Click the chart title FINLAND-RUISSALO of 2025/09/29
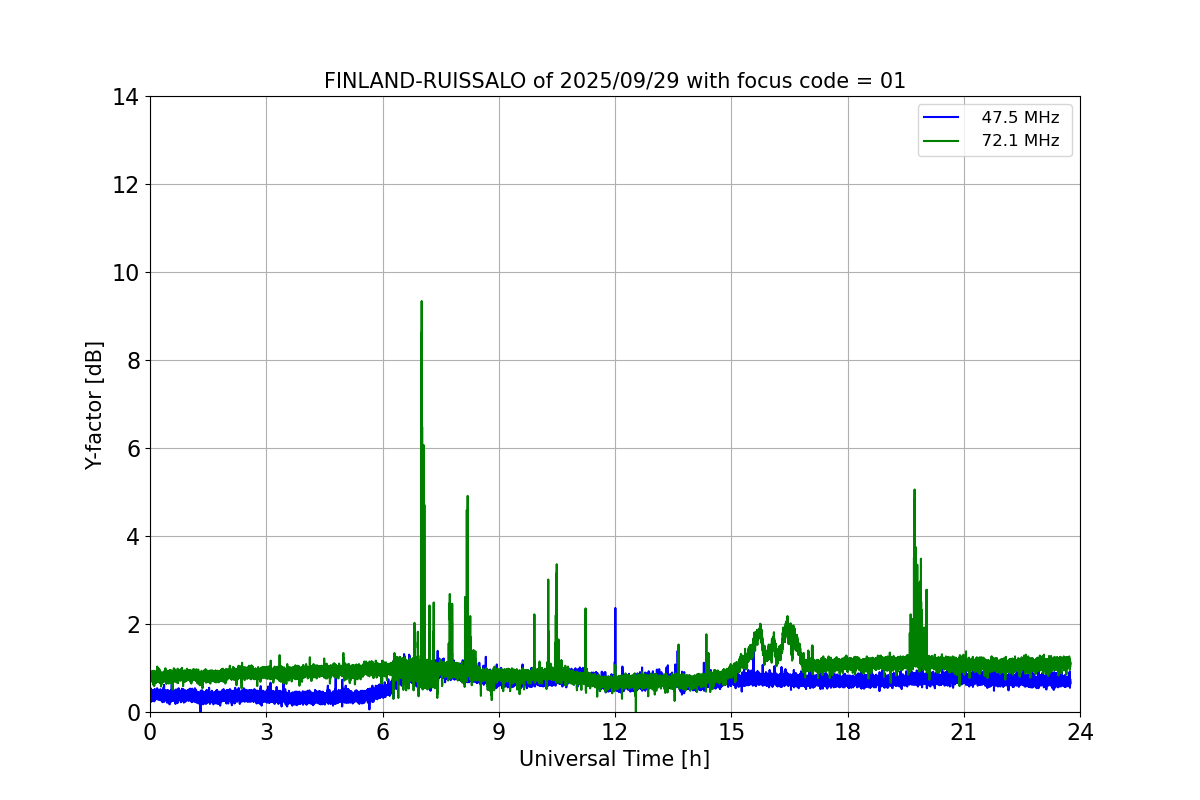 pyautogui.click(x=614, y=81)
